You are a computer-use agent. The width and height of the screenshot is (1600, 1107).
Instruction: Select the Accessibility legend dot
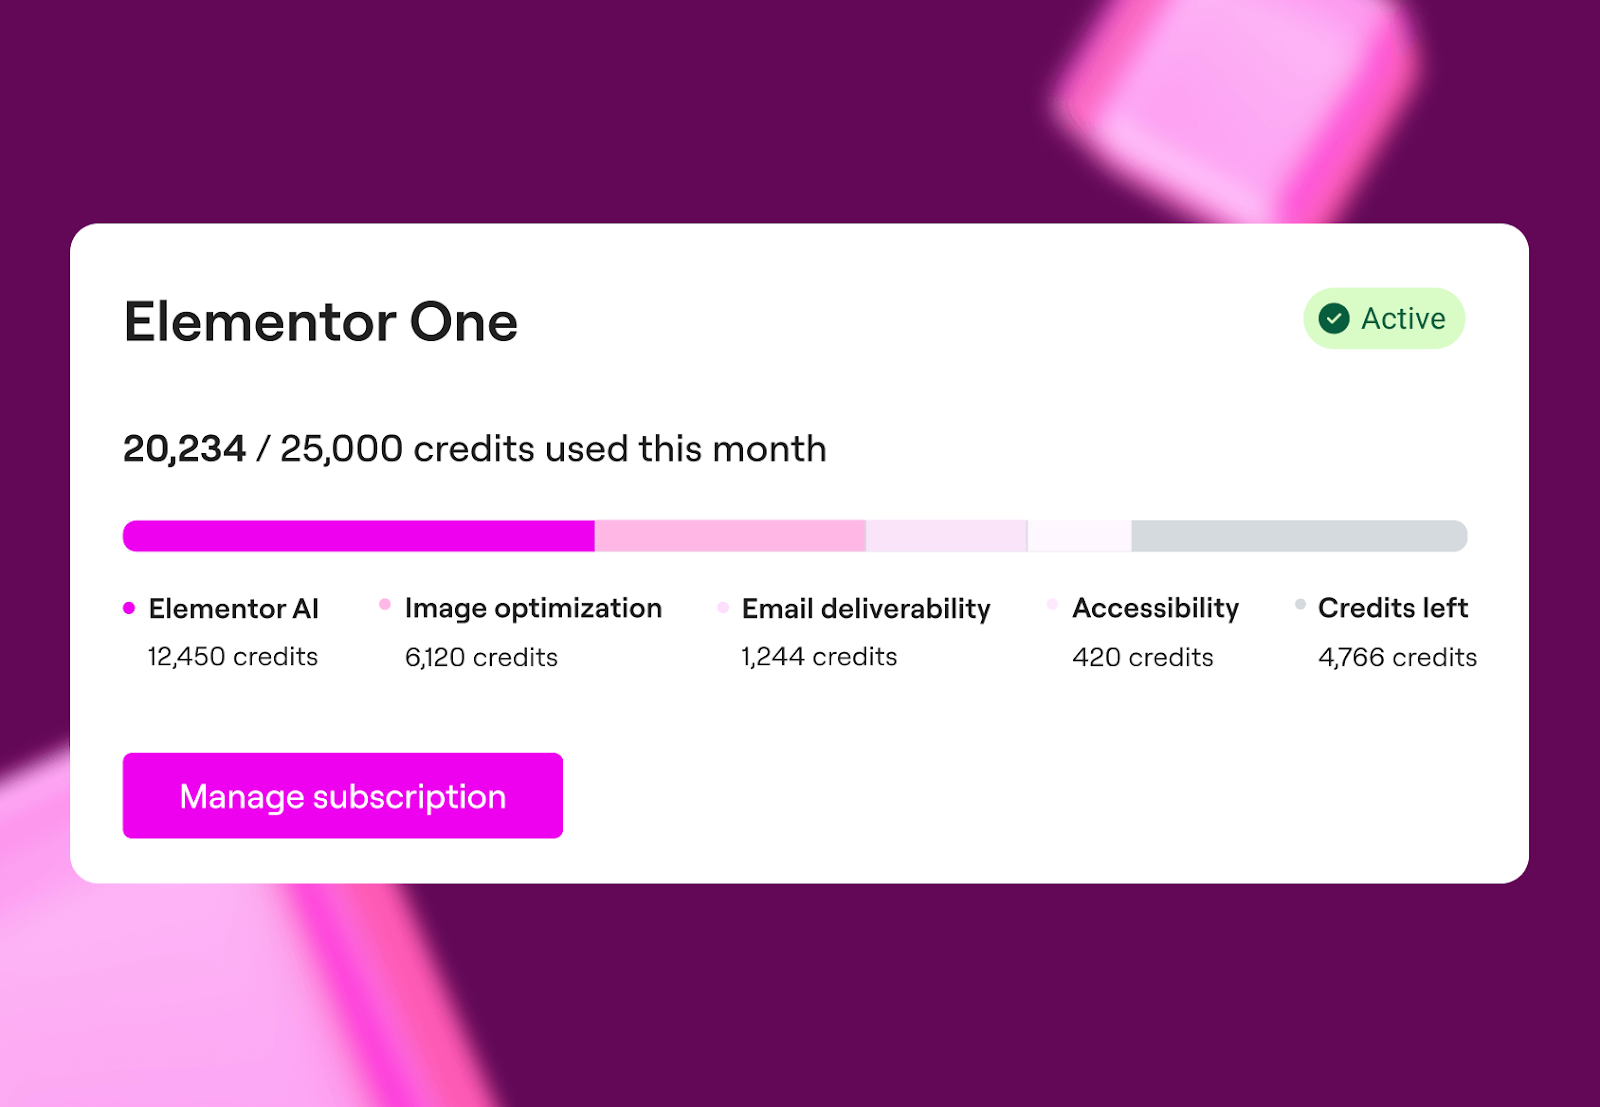point(1052,606)
